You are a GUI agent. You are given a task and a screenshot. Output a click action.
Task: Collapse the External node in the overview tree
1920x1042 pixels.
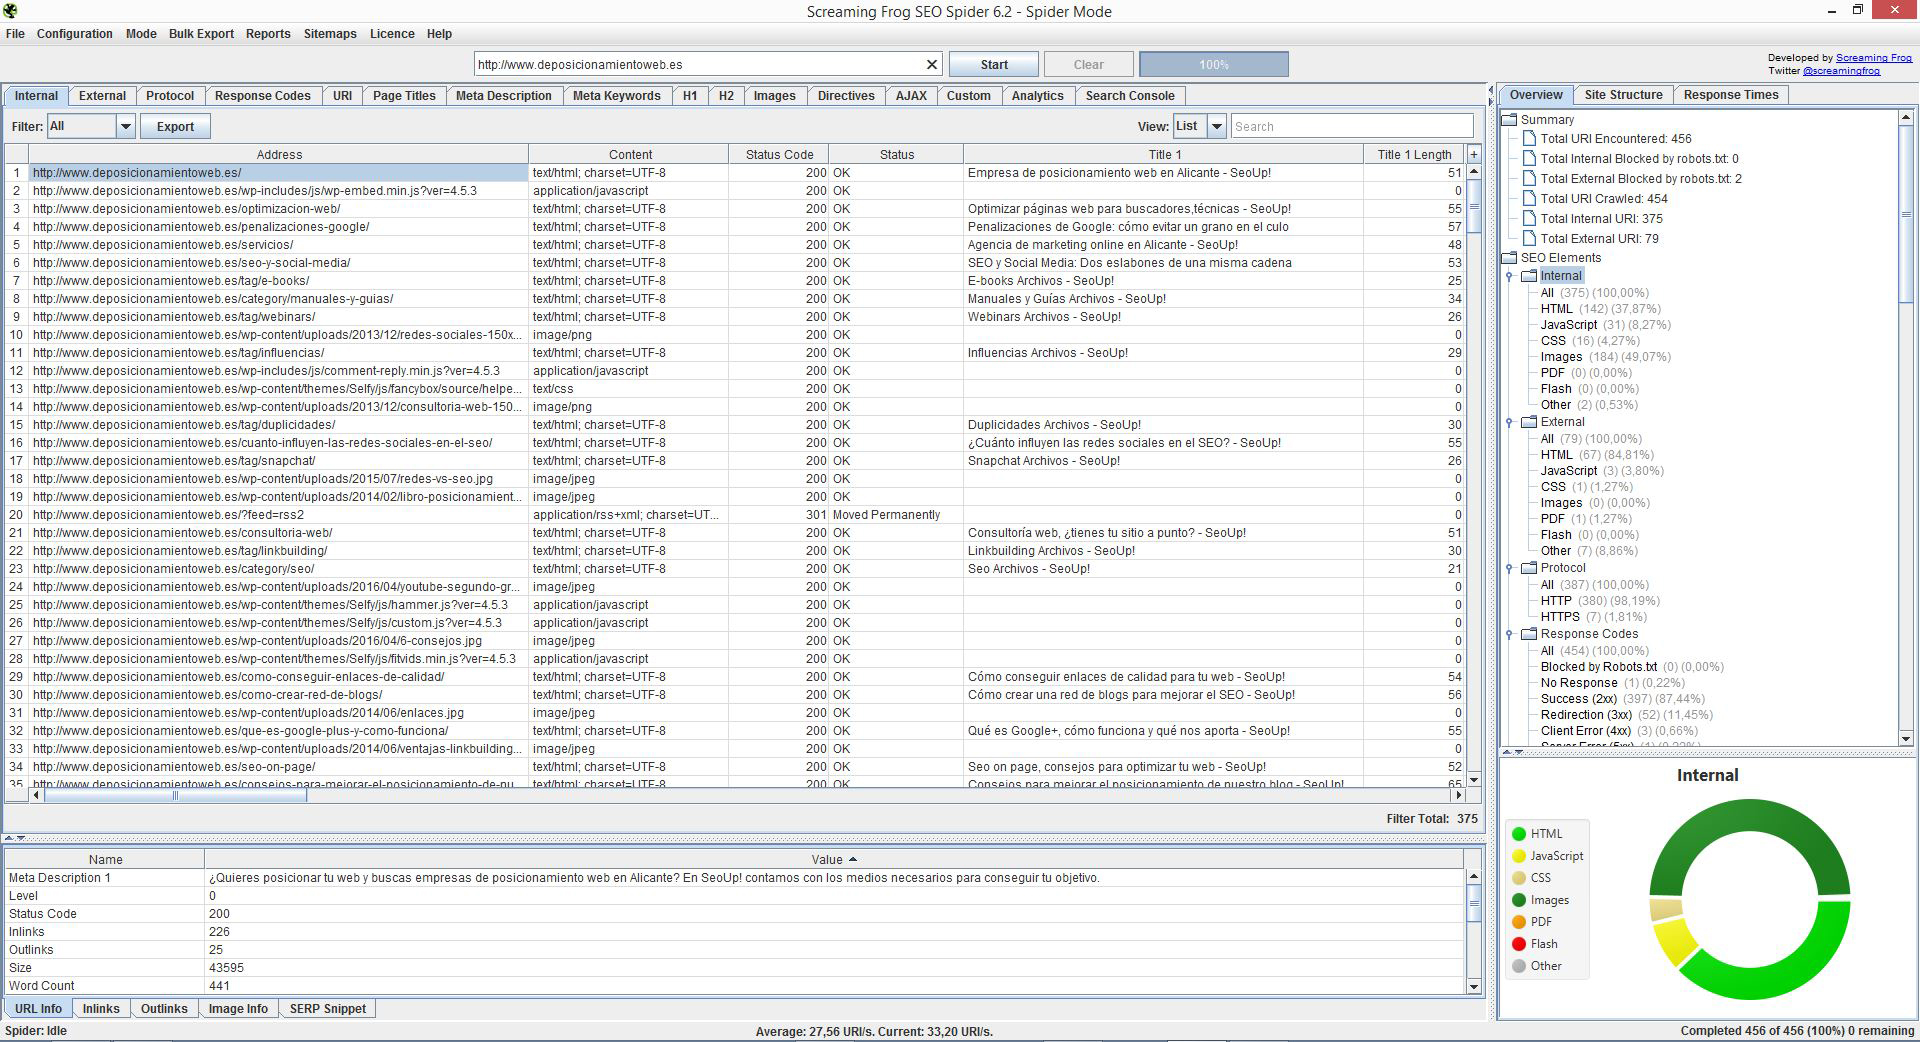click(1510, 423)
